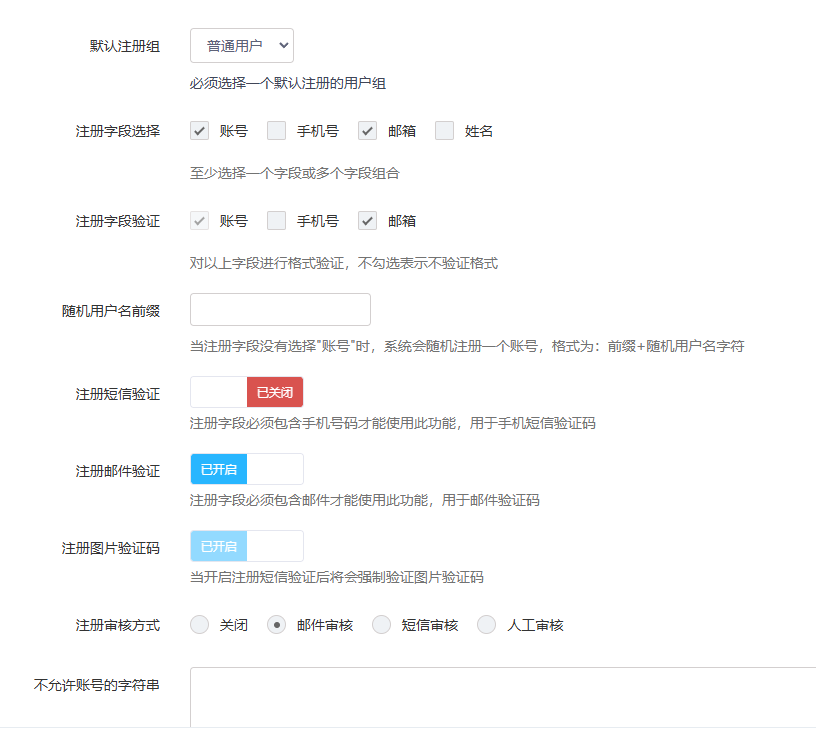The width and height of the screenshot is (816, 746).
Task: Uncheck 邮箱 checkbox in 注册字段选择 row
Action: click(368, 131)
